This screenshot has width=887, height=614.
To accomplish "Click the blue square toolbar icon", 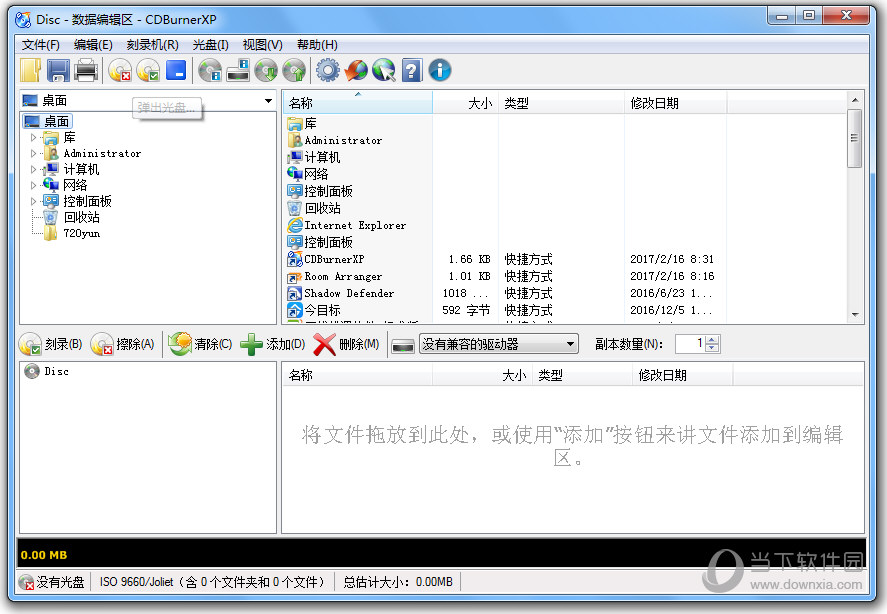I will (x=176, y=70).
